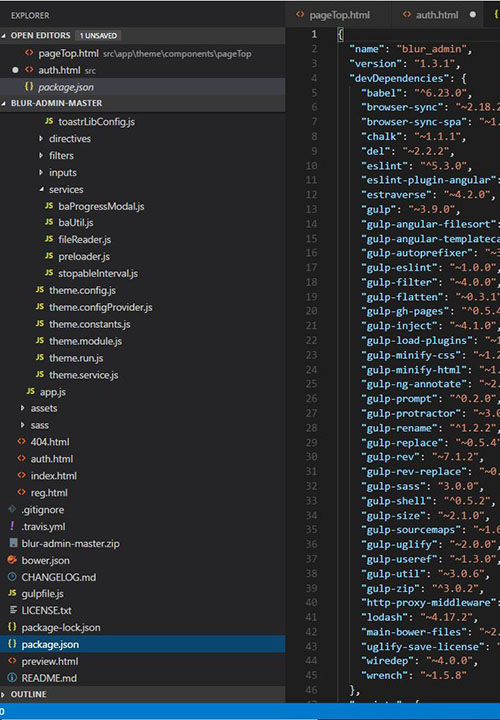Screen dimensions: 500x720
Task: Click the JS icon beside toastrLibConfig.js
Action: 49,121
